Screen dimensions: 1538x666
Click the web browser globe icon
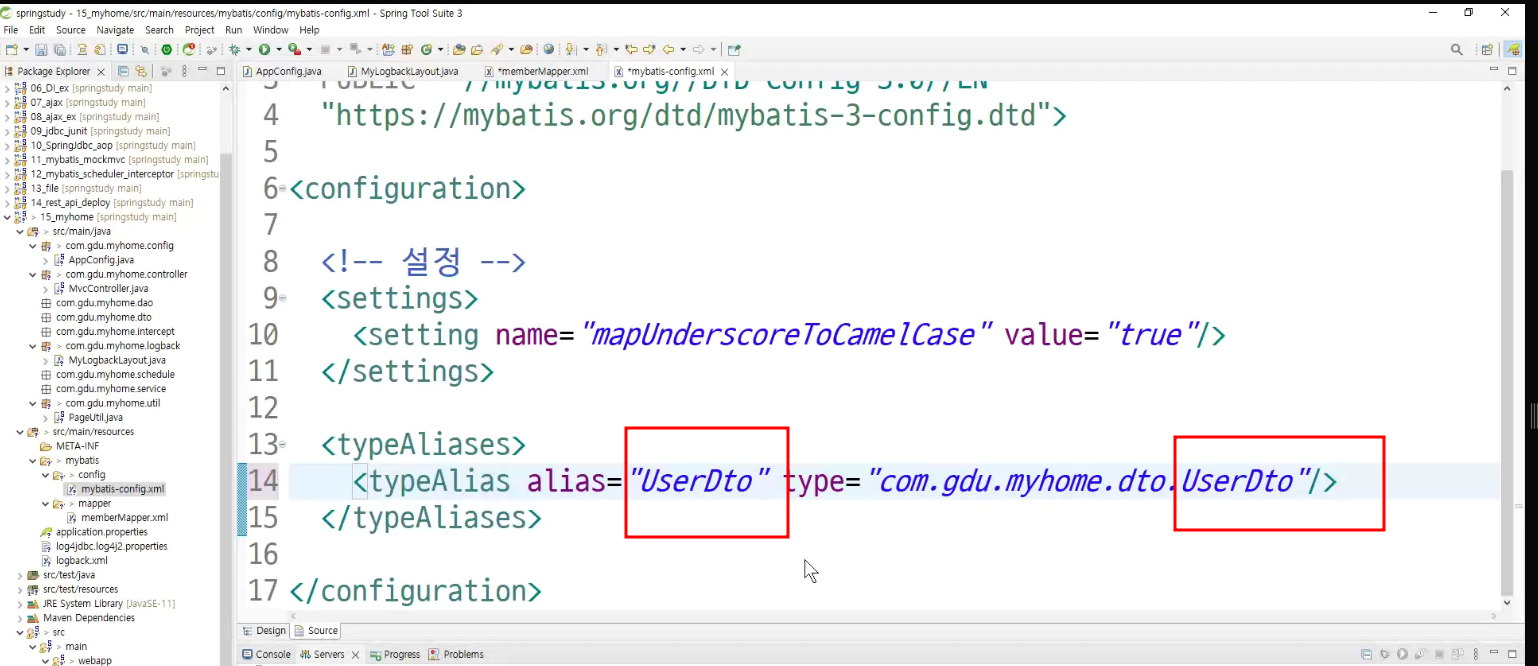[548, 49]
